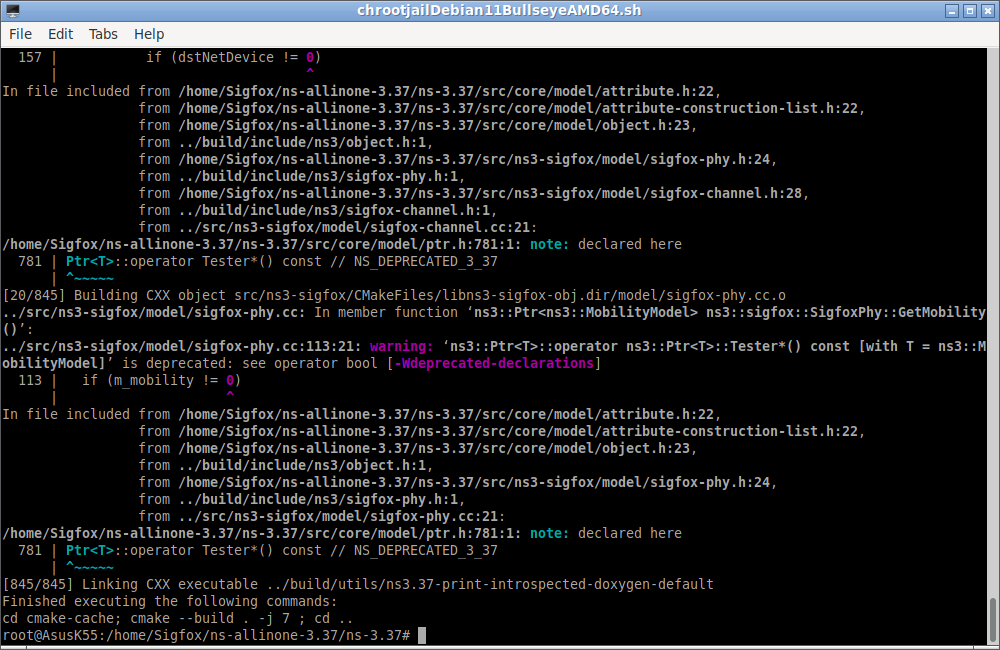Open the Edit menu

pos(60,34)
